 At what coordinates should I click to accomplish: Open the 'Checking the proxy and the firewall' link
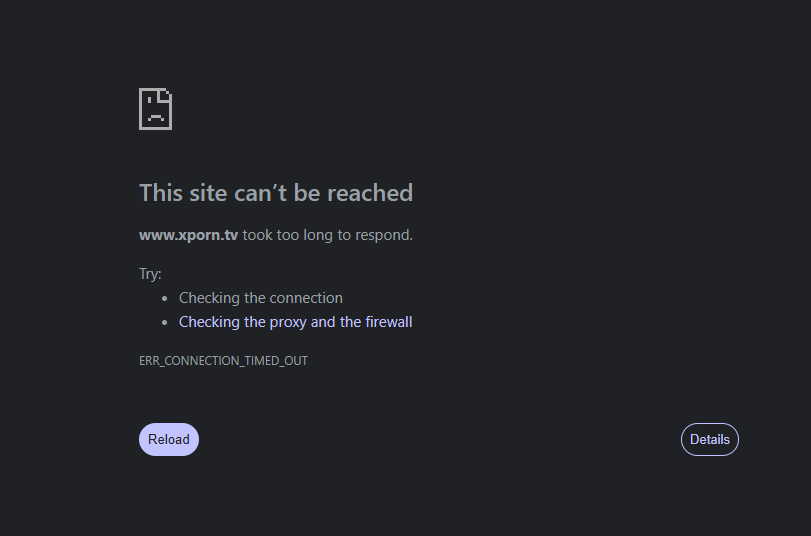[x=295, y=322]
